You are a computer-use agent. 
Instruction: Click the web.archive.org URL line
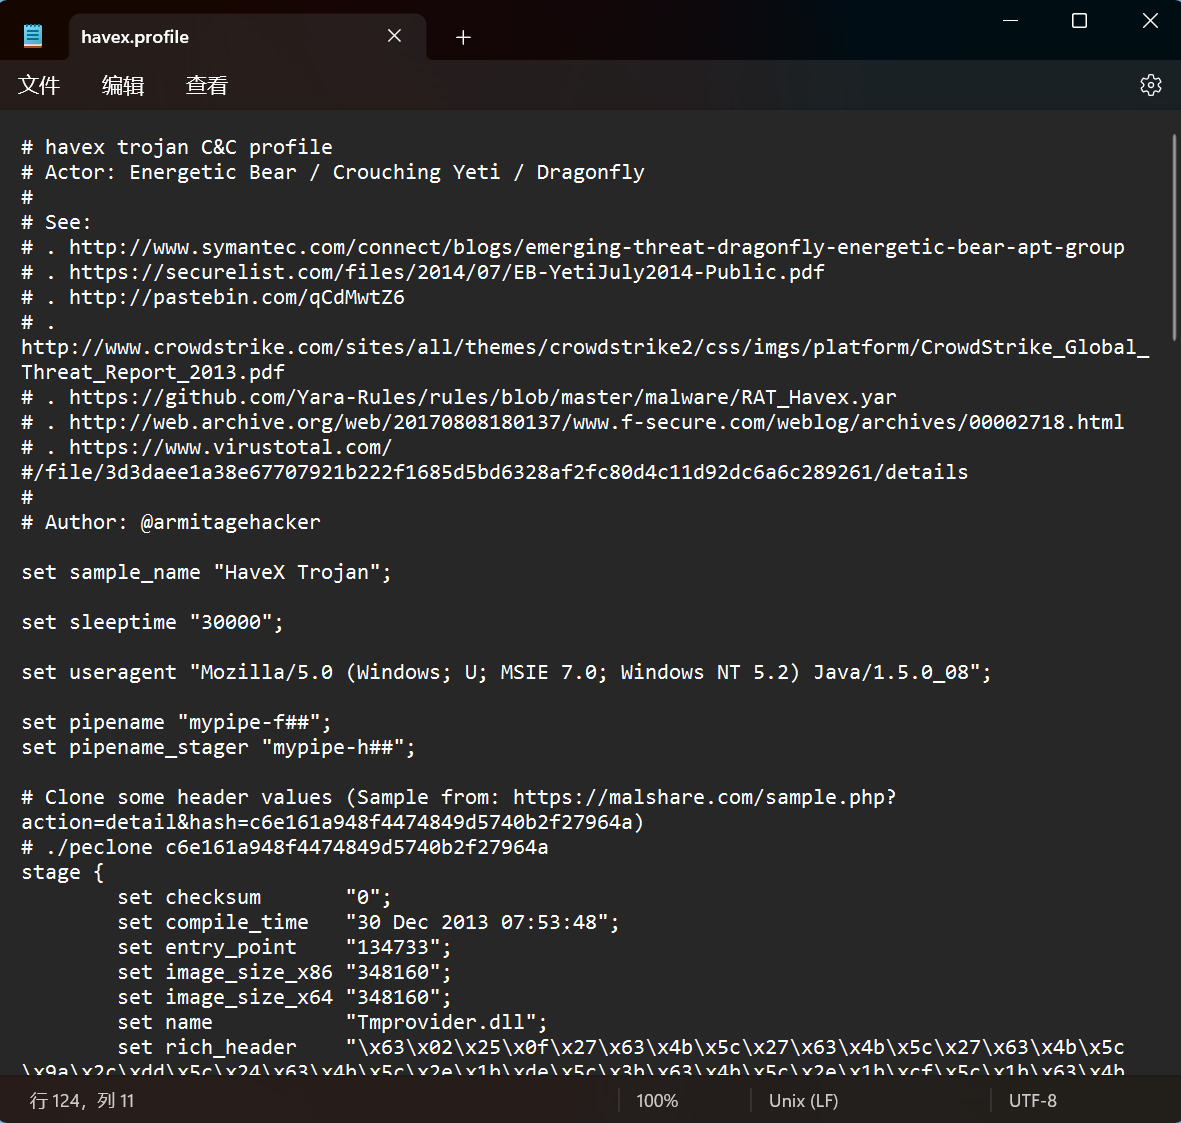click(572, 422)
